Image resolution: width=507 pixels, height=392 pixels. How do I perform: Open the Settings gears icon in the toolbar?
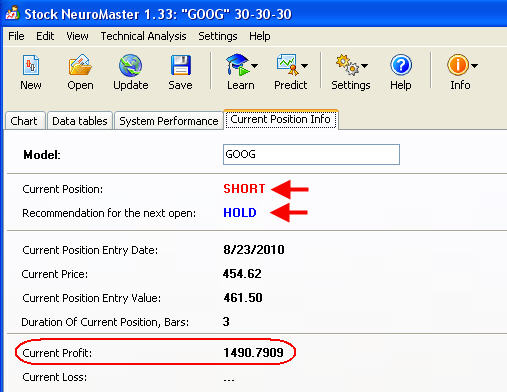tap(347, 65)
